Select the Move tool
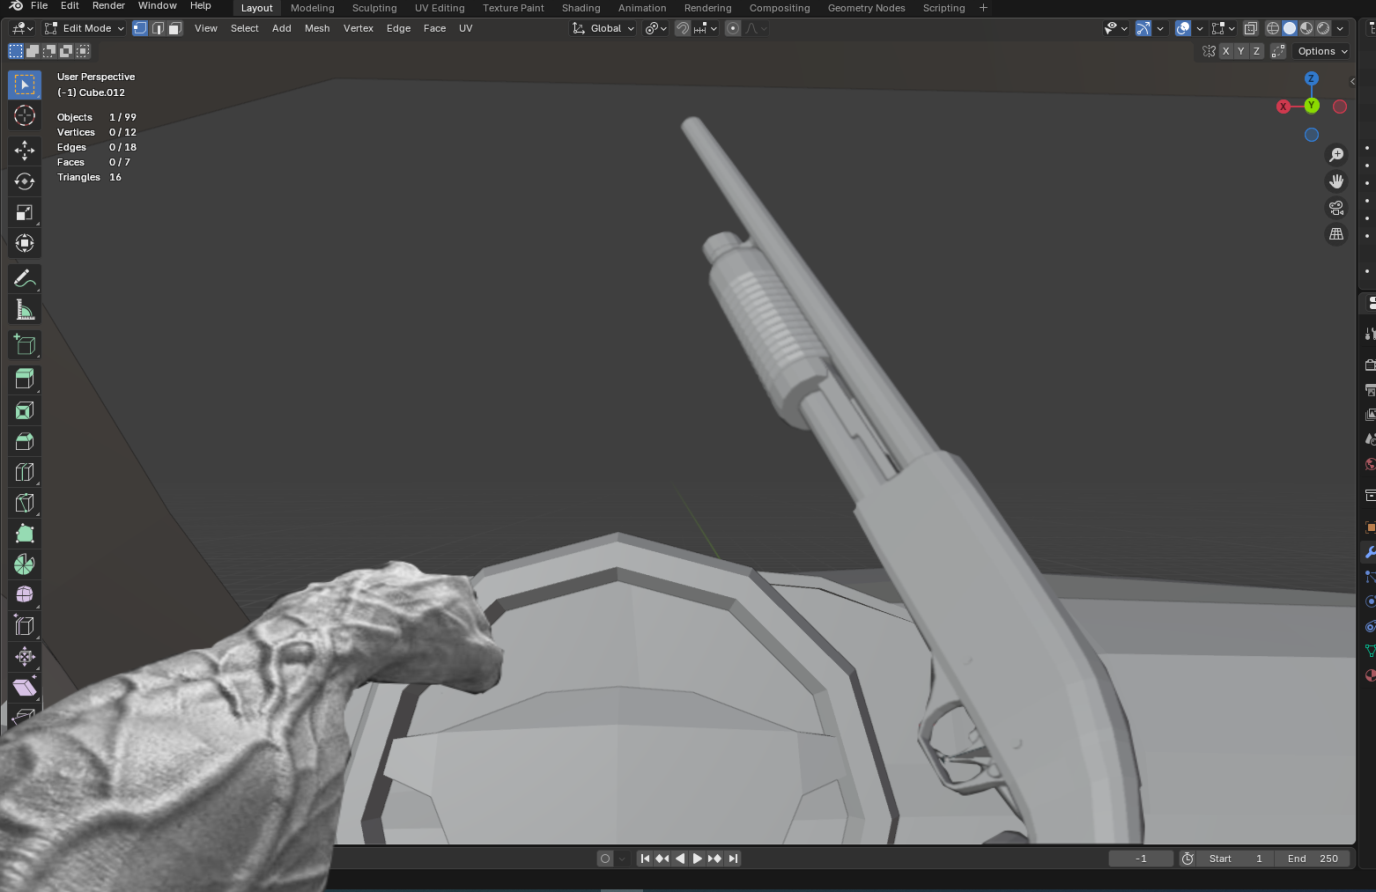Image resolution: width=1376 pixels, height=892 pixels. [x=25, y=151]
